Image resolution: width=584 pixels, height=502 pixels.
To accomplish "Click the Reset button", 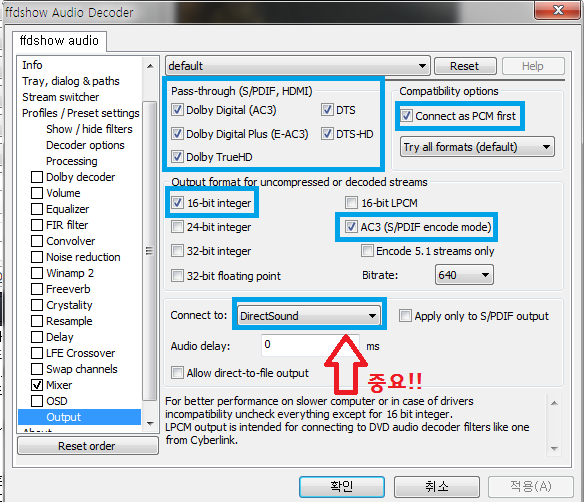I will [465, 66].
